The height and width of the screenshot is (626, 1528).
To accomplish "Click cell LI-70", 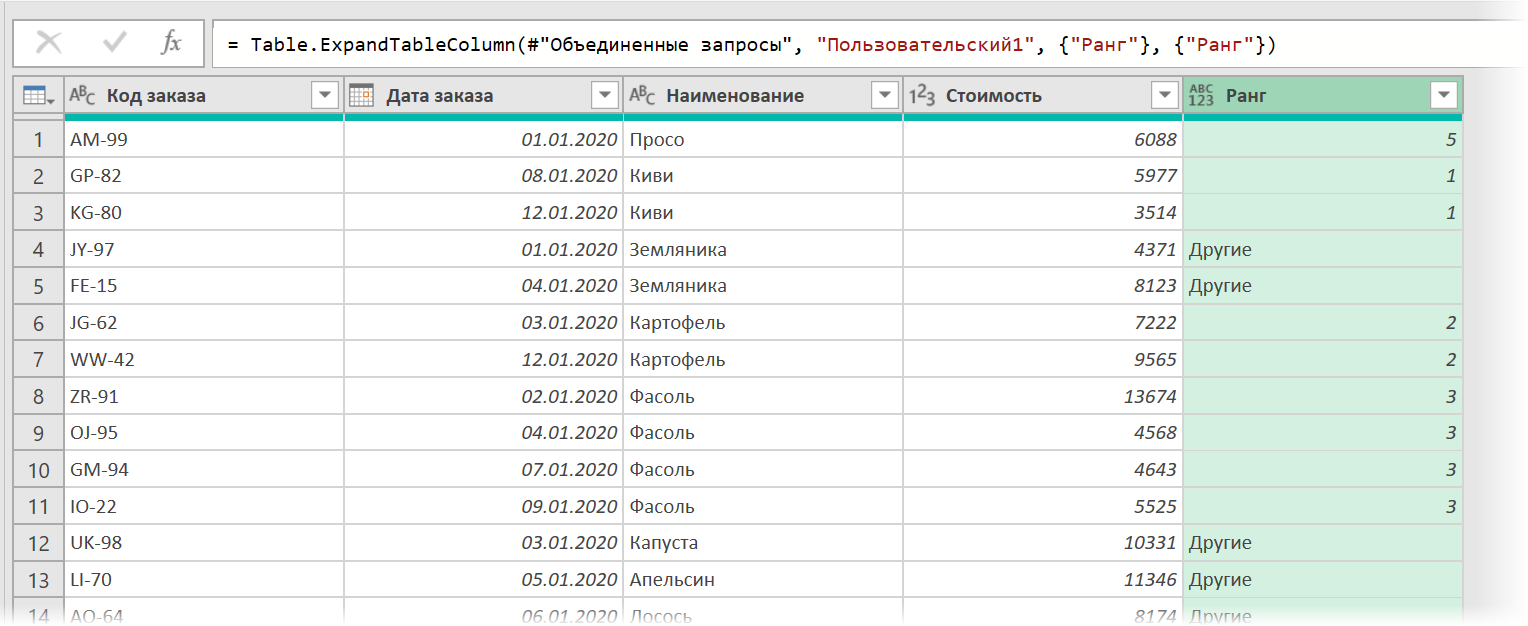I will [204, 580].
